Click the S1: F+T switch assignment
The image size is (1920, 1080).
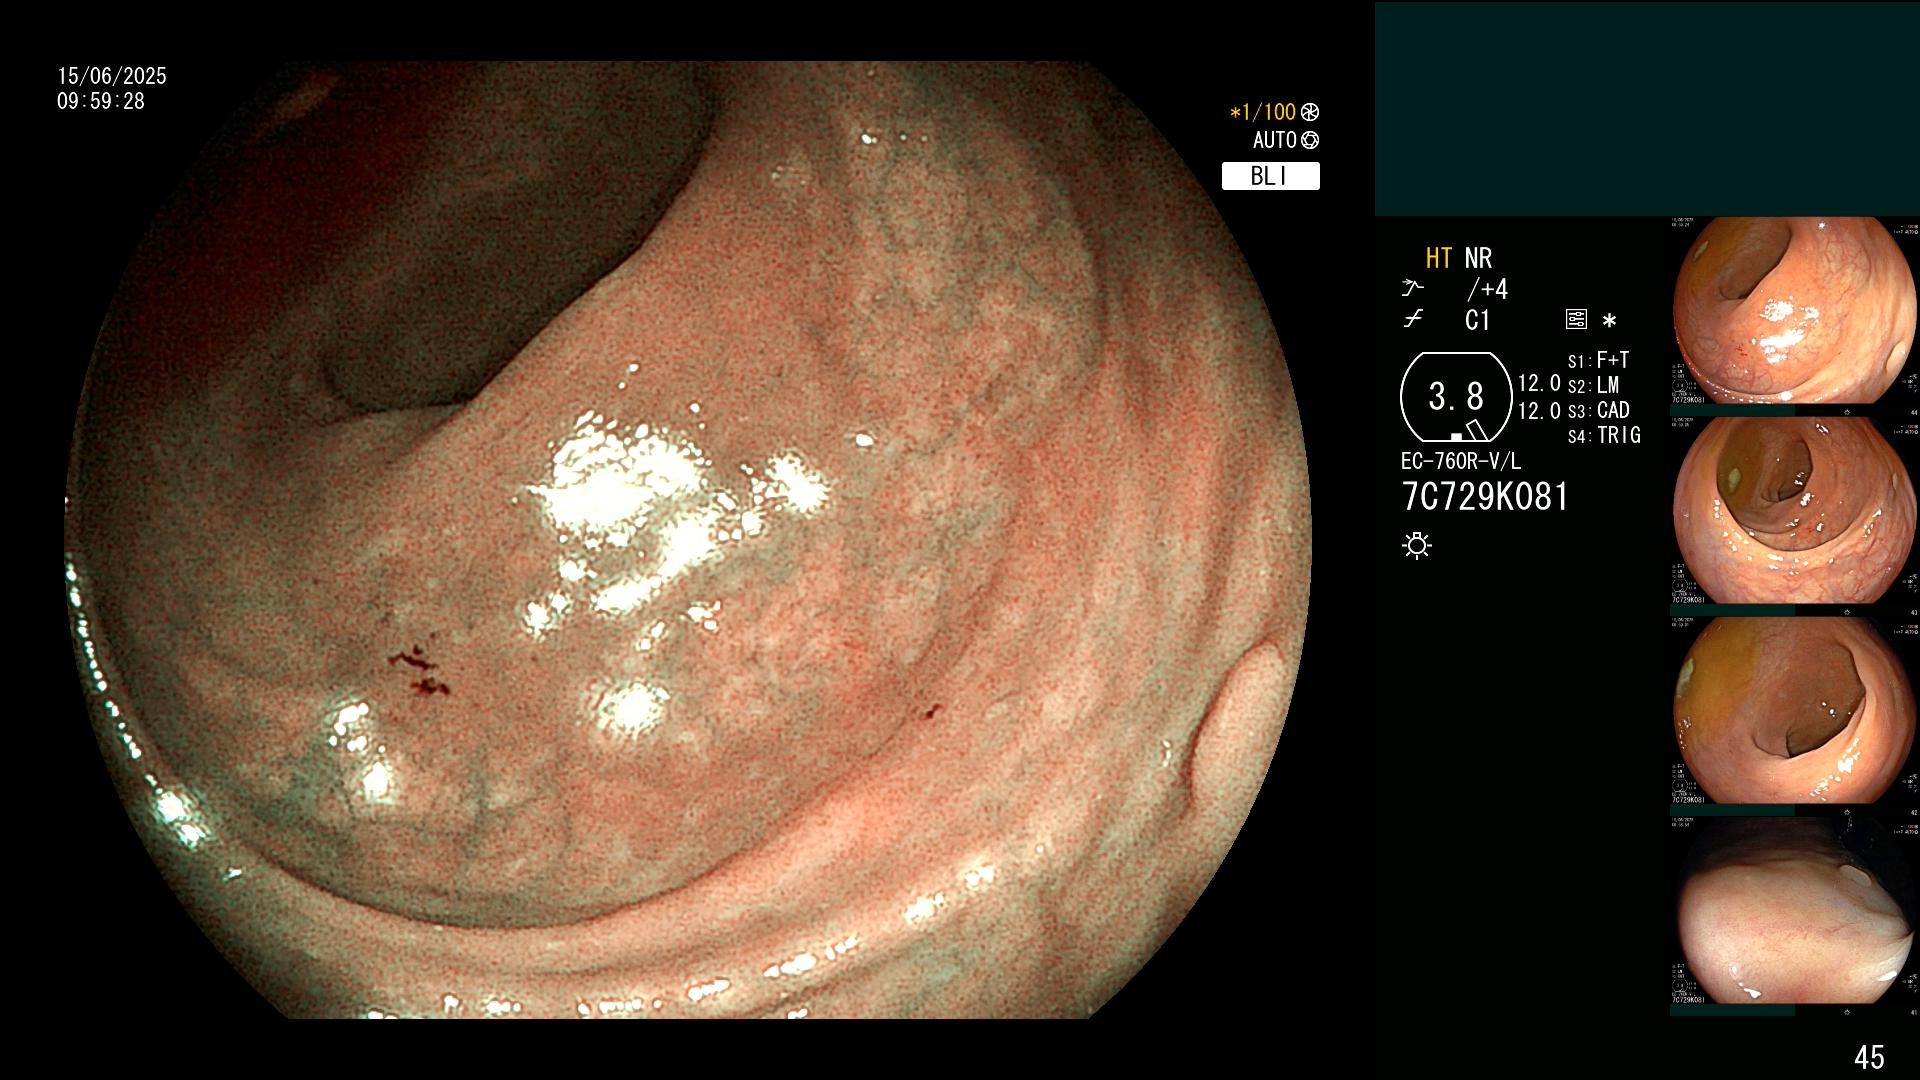[1598, 360]
